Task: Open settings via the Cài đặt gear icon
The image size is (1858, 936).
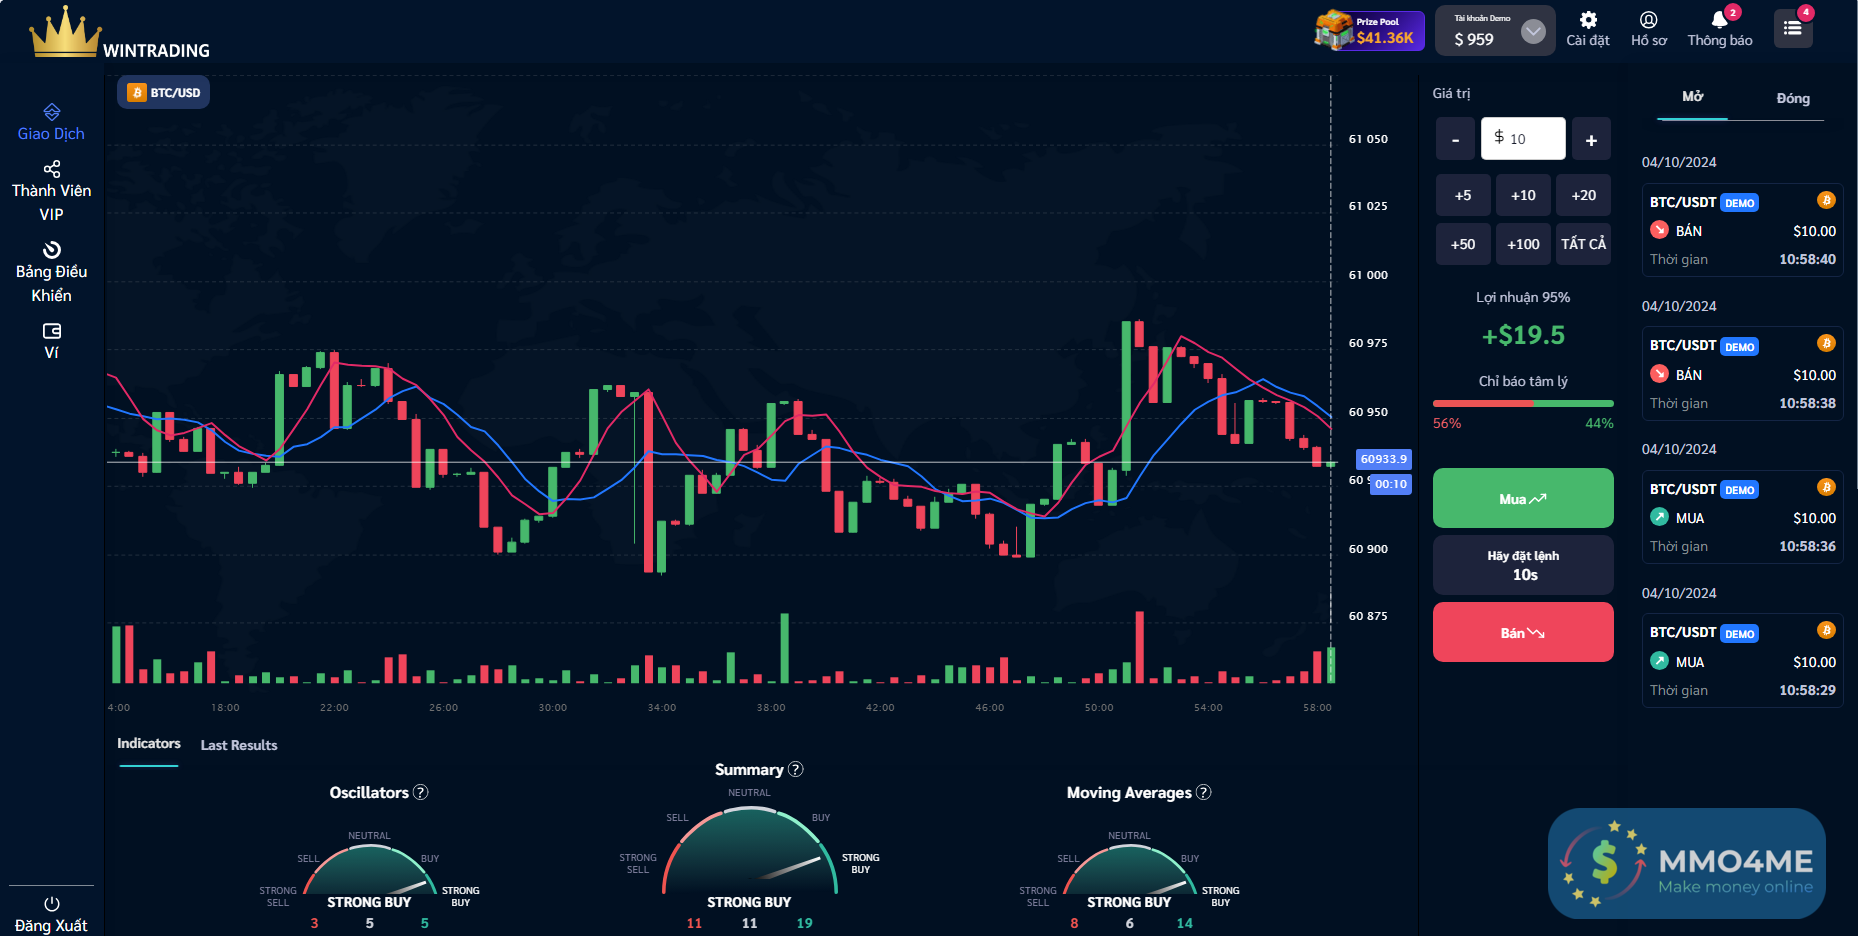Action: point(1588,20)
